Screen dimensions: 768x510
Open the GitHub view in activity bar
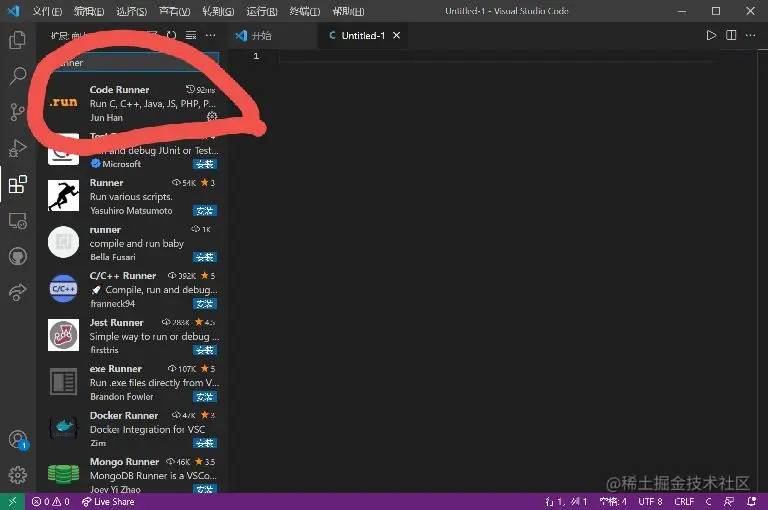18,256
